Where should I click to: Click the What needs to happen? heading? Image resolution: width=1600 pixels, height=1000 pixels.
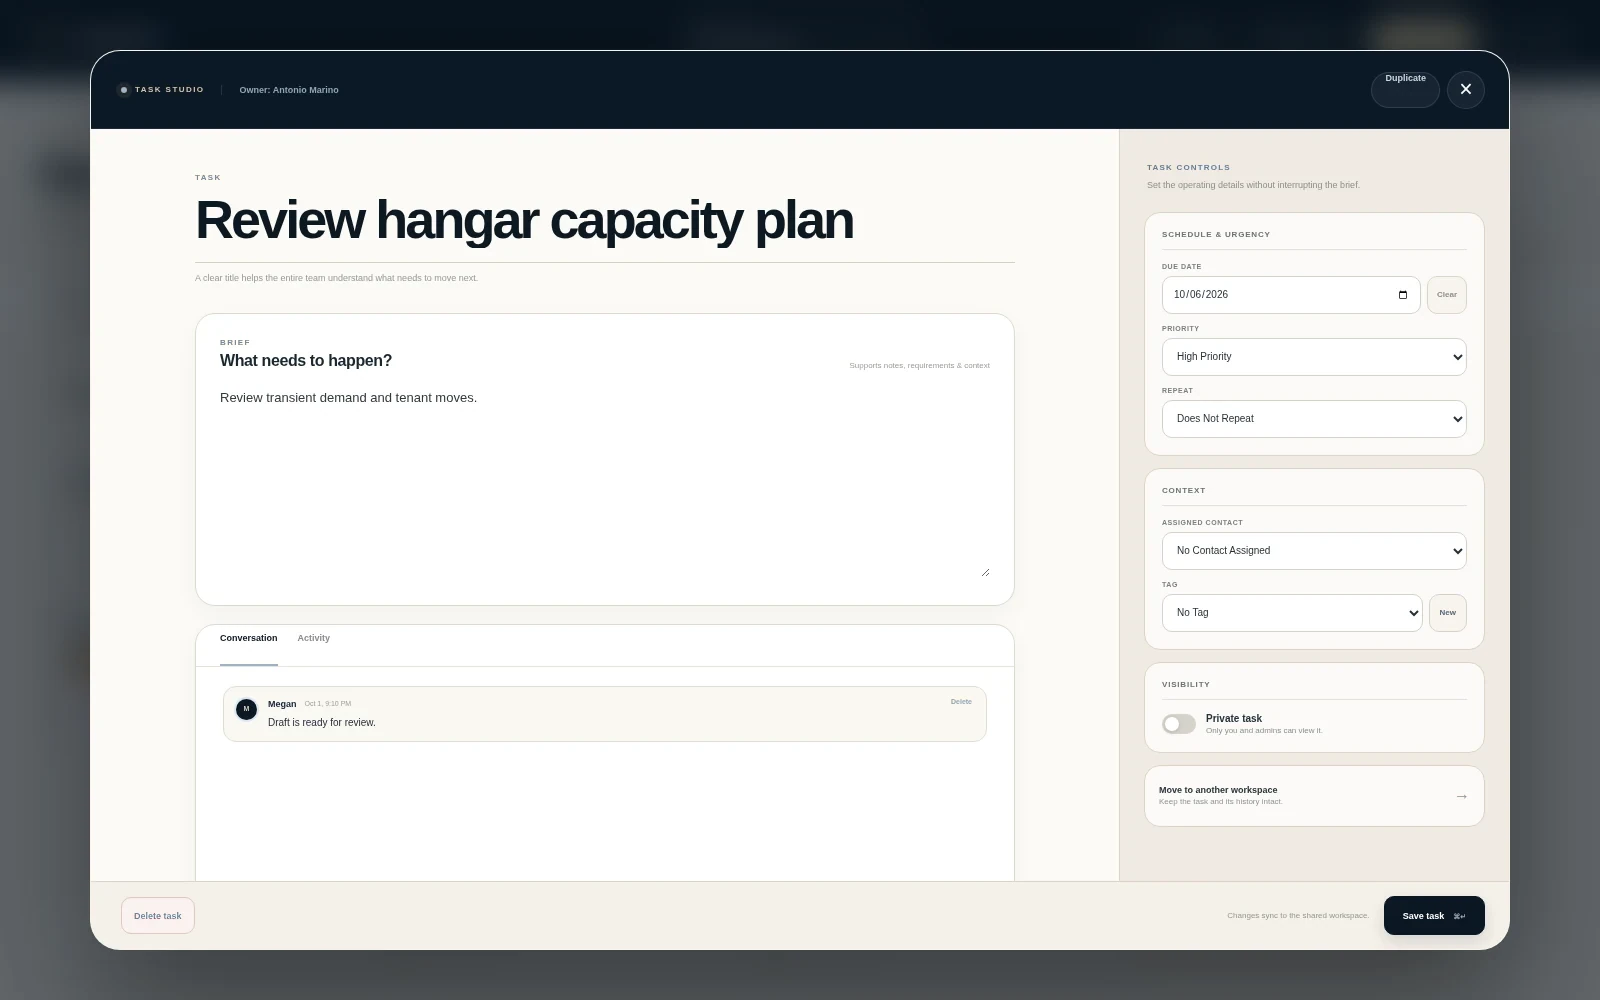(x=306, y=361)
